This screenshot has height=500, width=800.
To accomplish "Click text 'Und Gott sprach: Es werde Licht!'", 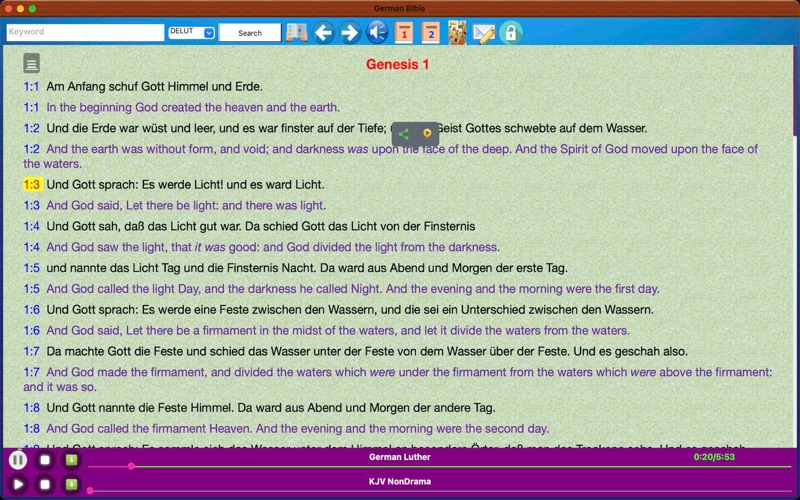I will (135, 184).
